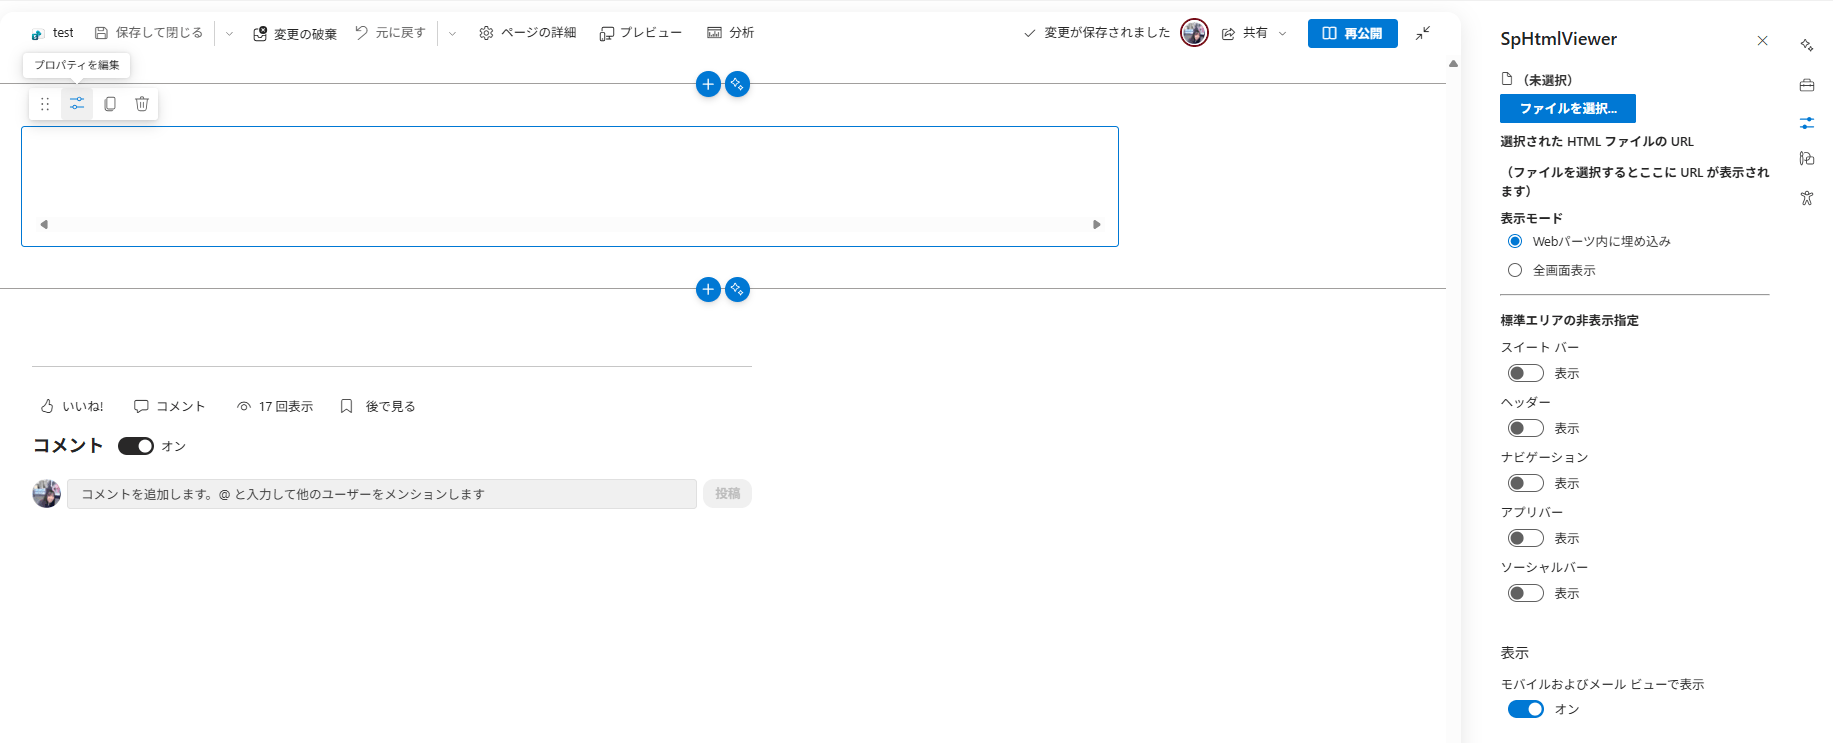This screenshot has height=743, width=1833.
Task: Select the Webパーツ内に埋め込み radio button
Action: point(1515,241)
